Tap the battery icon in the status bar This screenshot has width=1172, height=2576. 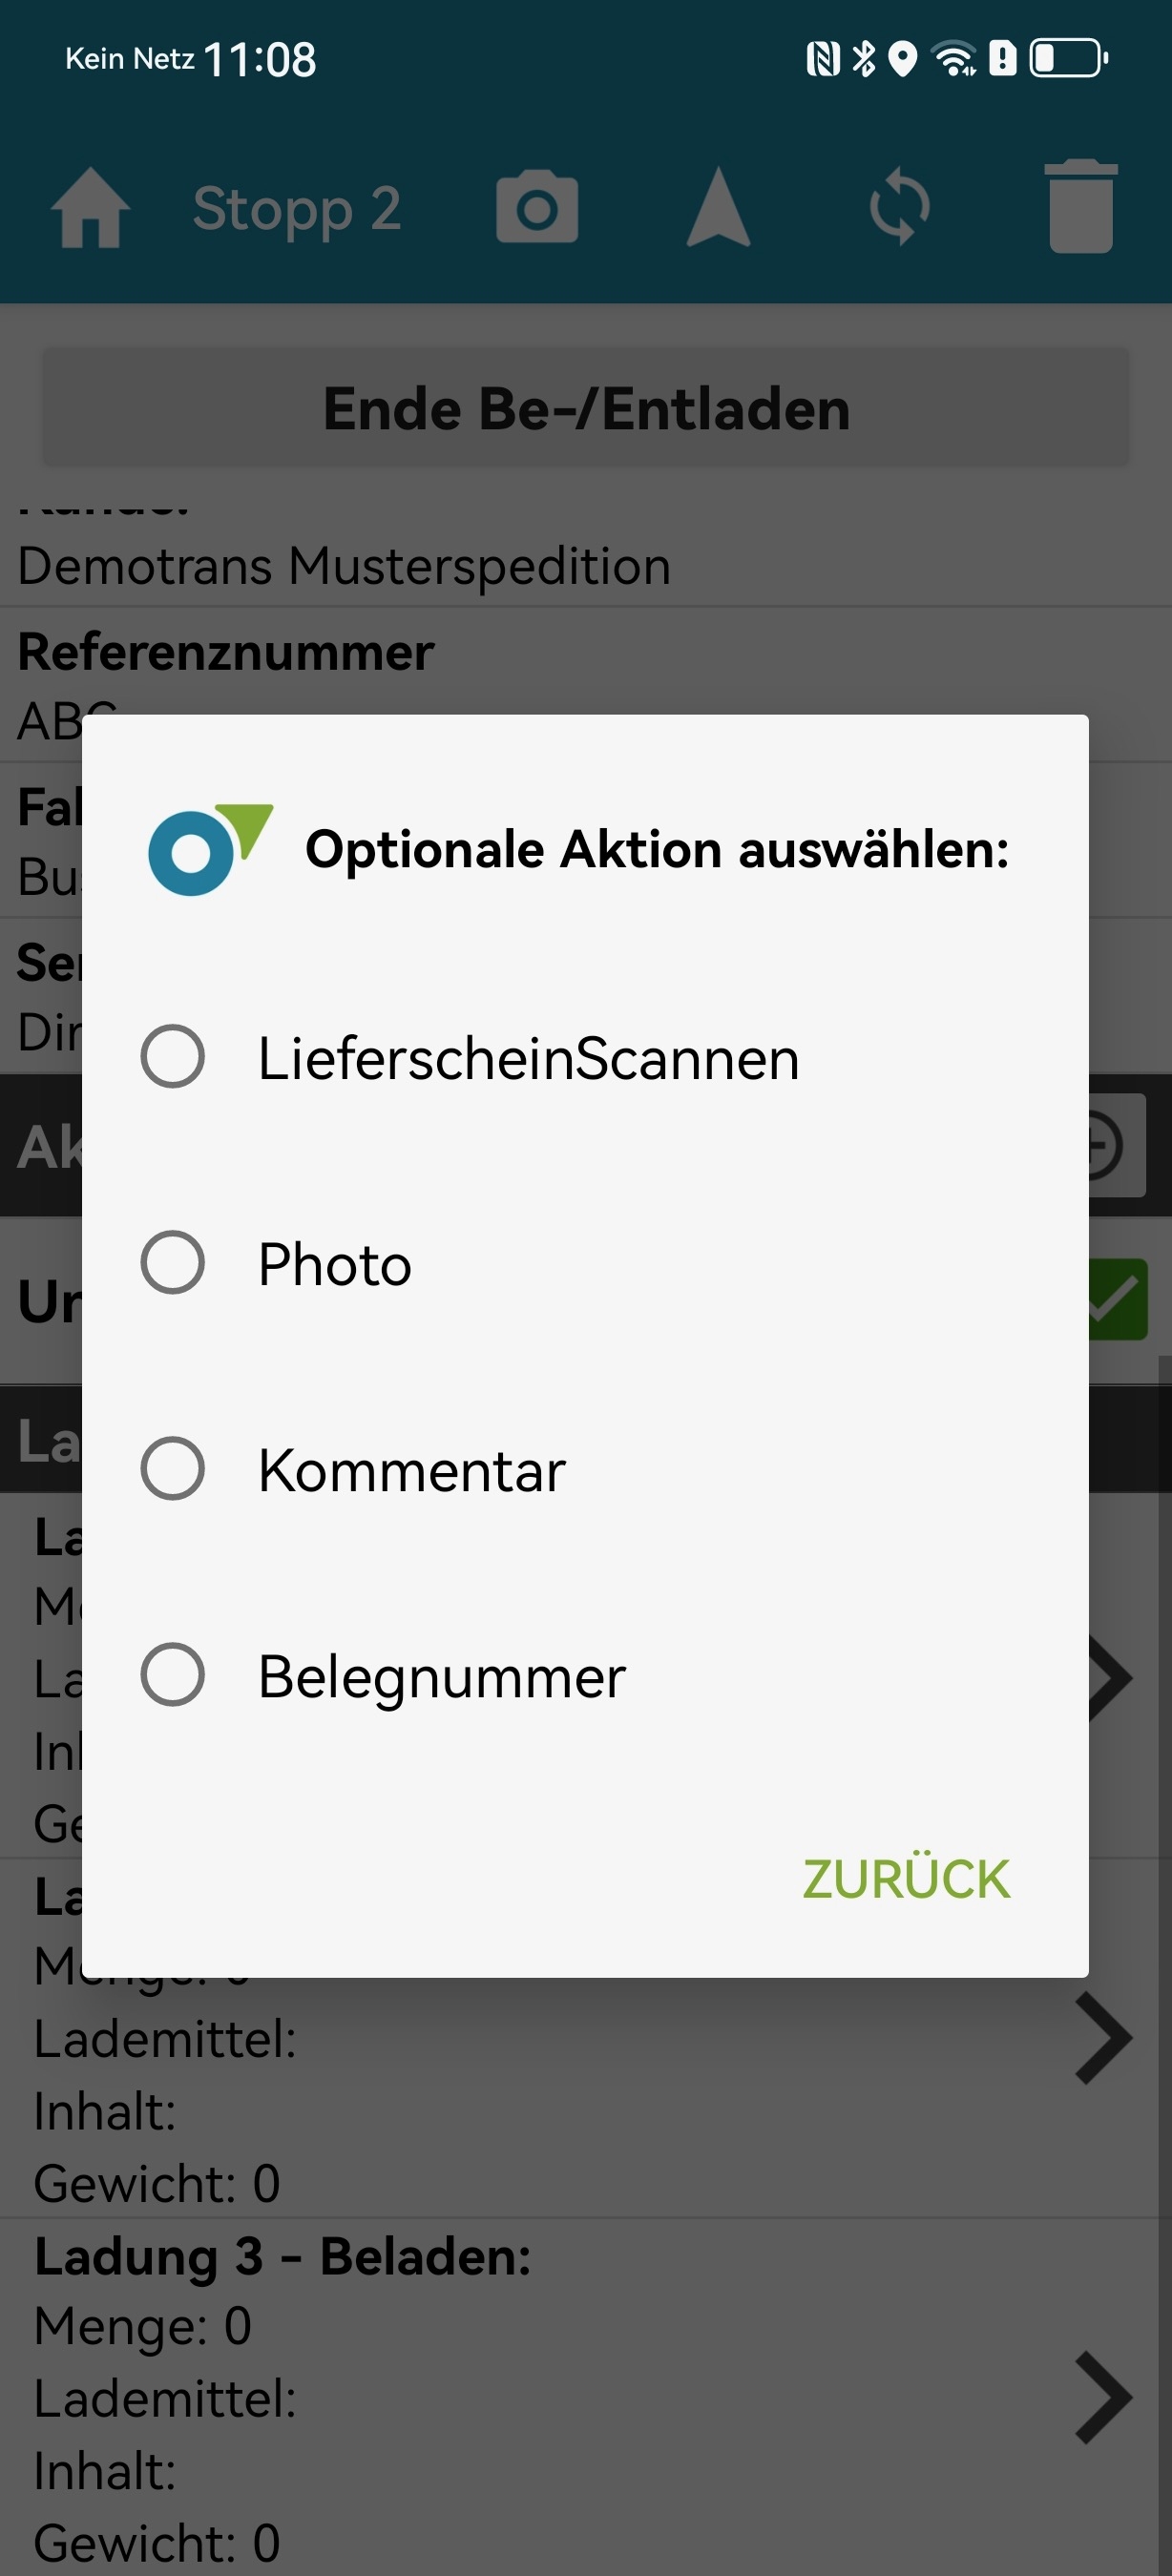(1069, 58)
